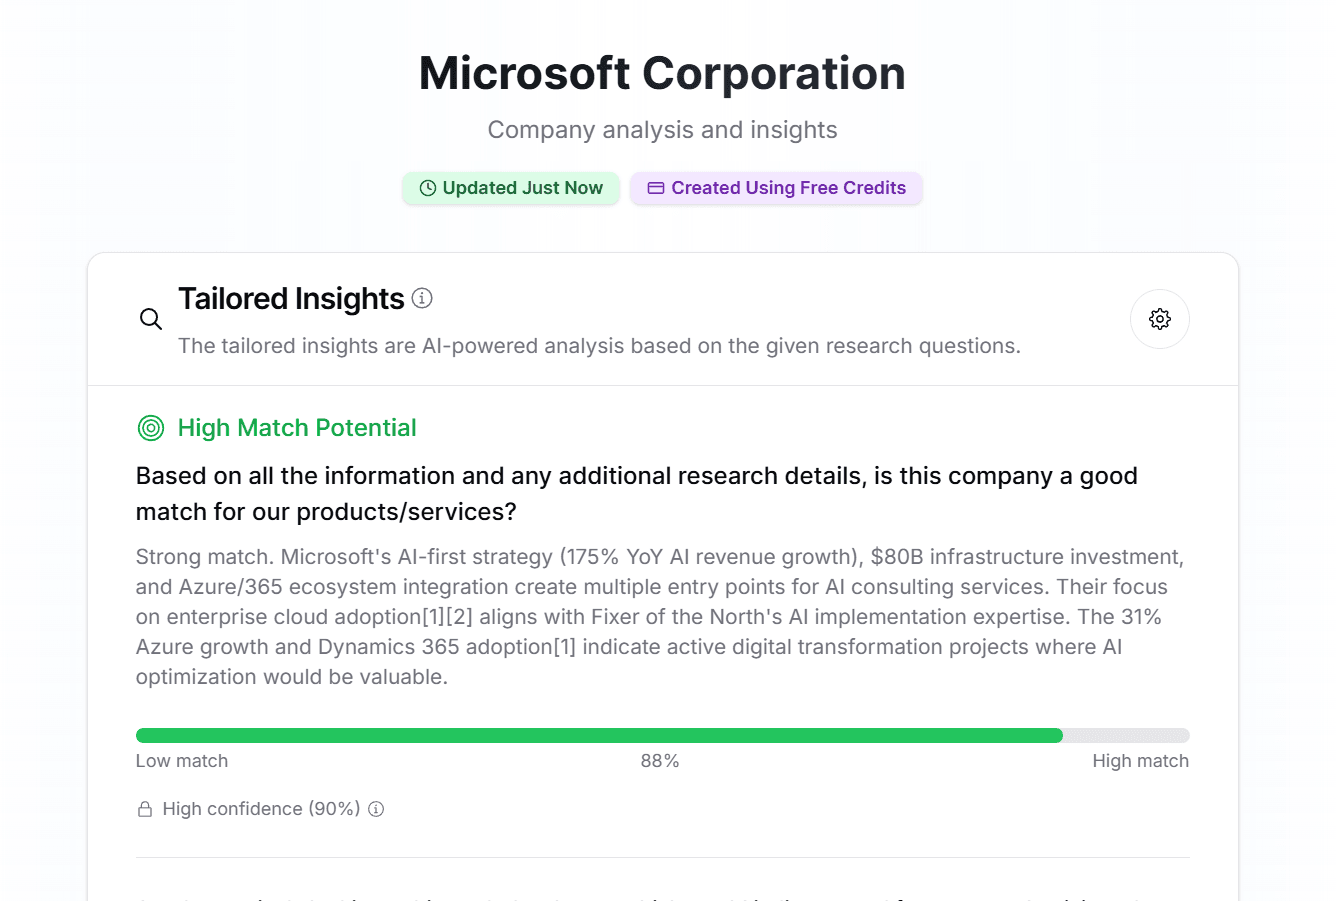
Task: Click the green match score progress bar
Action: [599, 736]
